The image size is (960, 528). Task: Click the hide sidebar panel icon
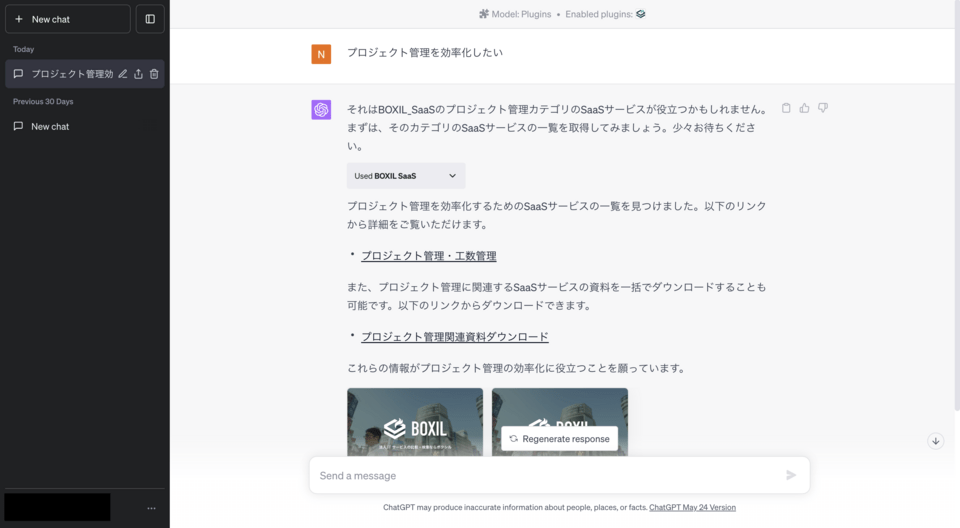click(150, 19)
